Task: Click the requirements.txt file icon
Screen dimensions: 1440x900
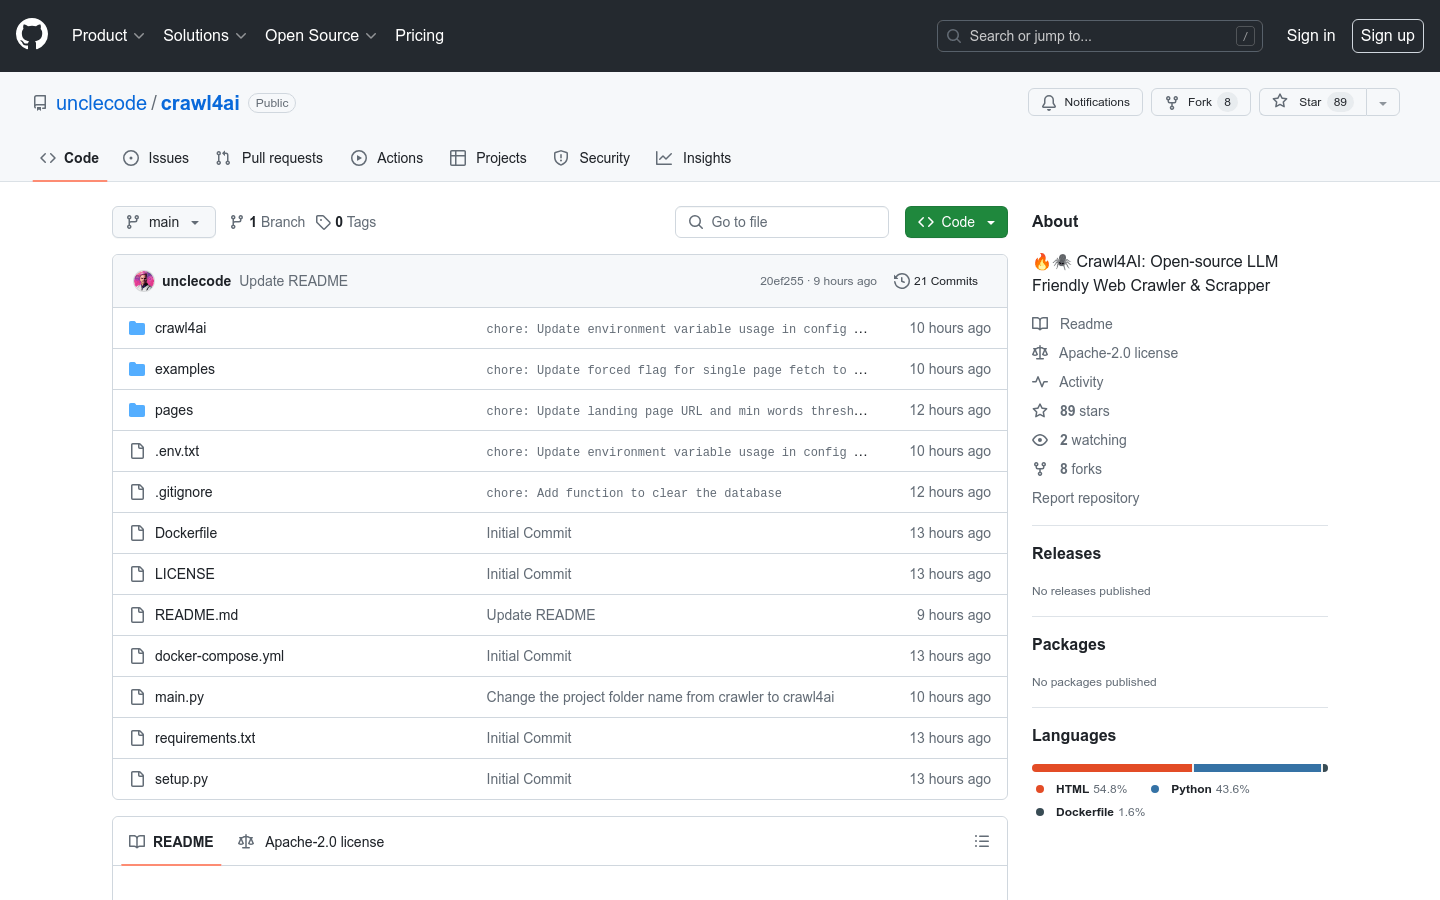Action: [x=137, y=738]
